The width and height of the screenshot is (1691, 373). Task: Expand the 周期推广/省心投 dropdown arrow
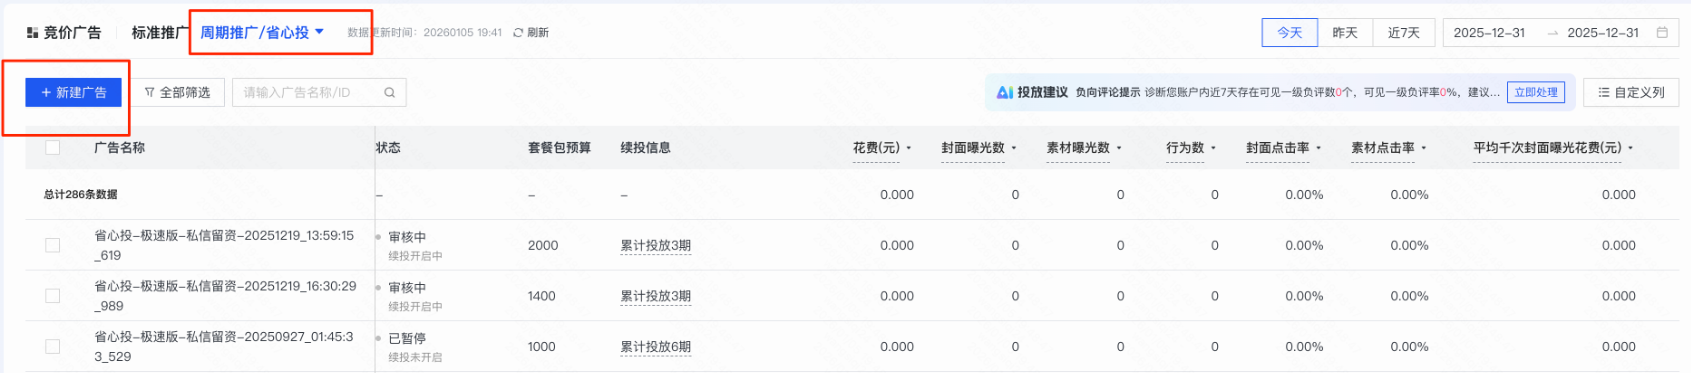pos(319,32)
